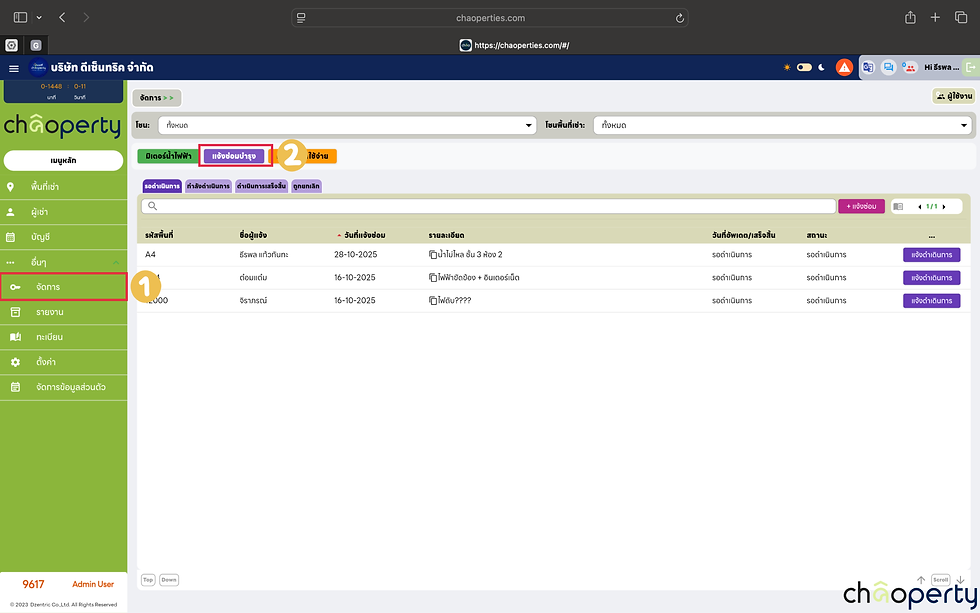Click the name ต่อมแต่ม cell

253,278
